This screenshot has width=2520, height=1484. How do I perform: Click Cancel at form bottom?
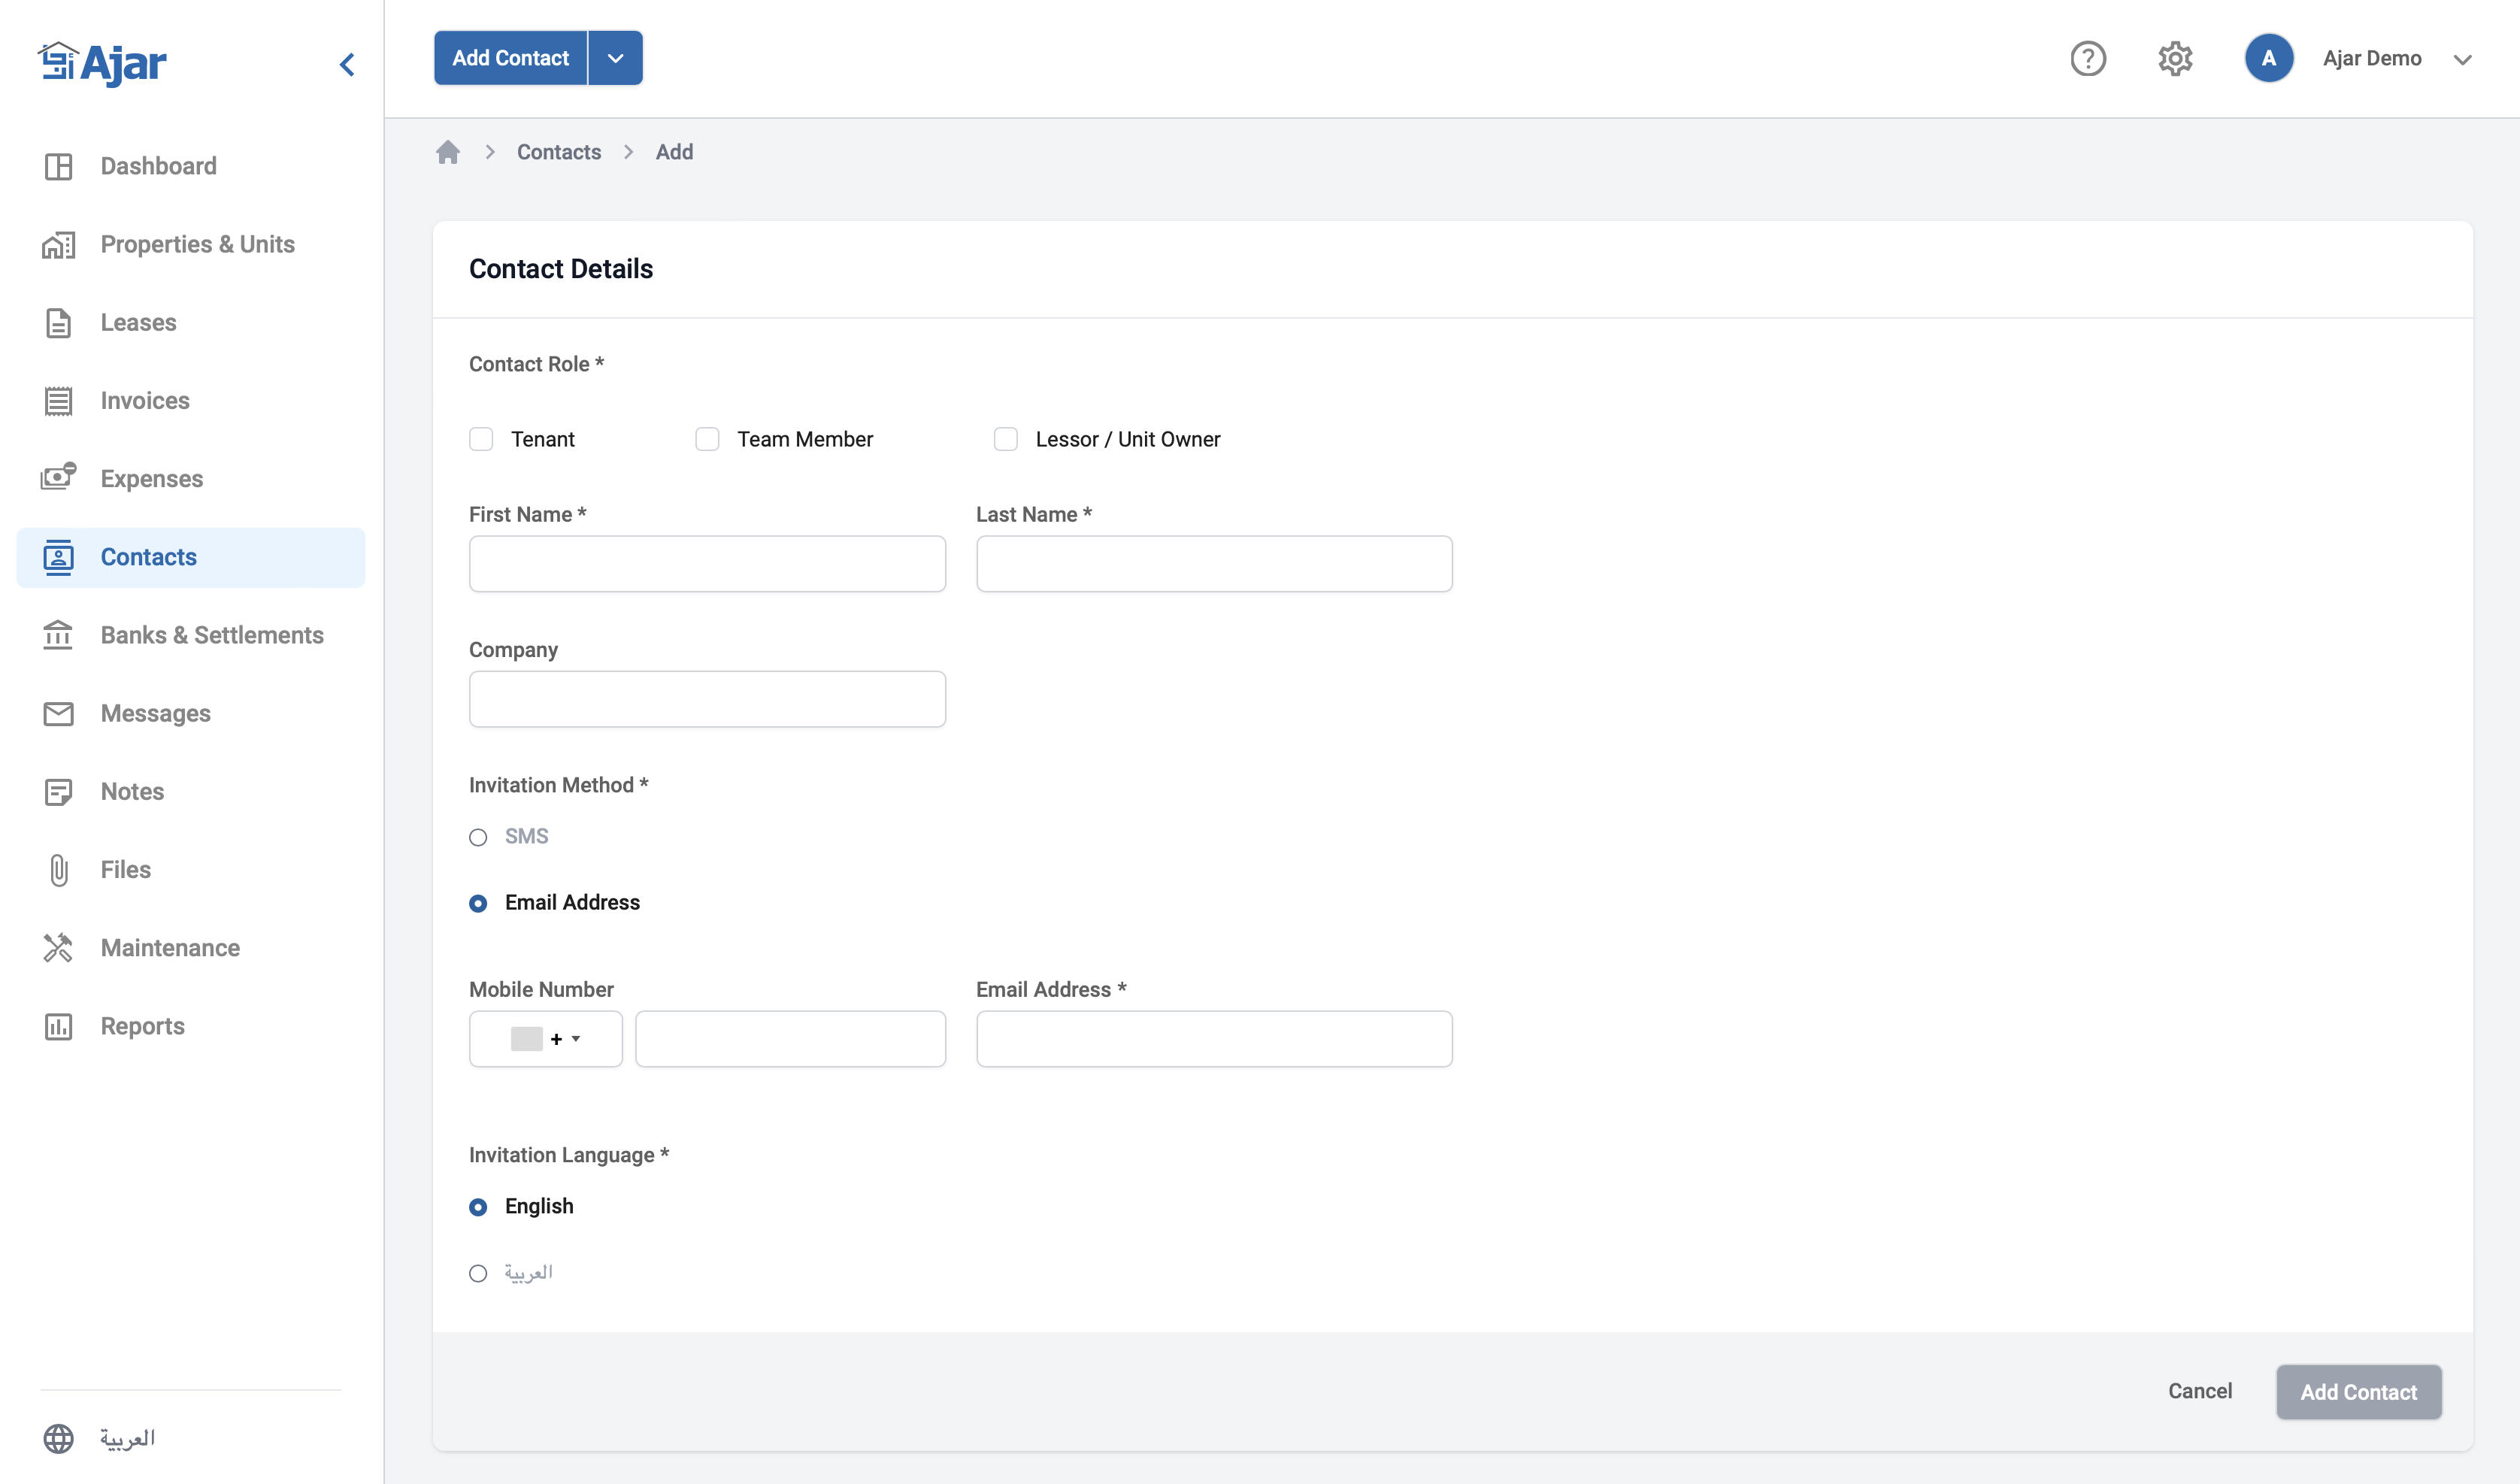(x=2199, y=1391)
